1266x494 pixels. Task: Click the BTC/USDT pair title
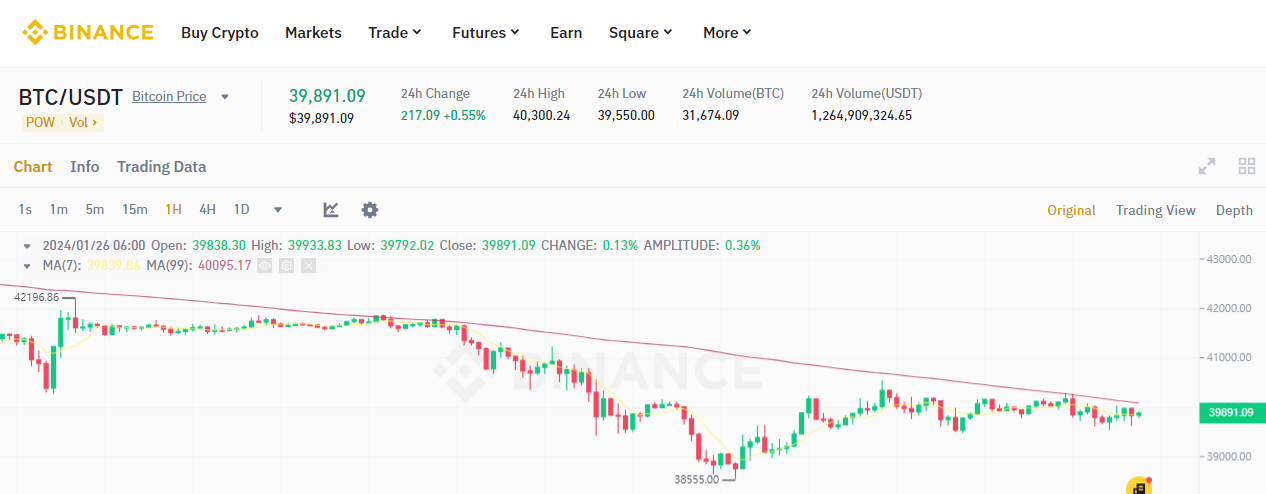click(x=70, y=97)
